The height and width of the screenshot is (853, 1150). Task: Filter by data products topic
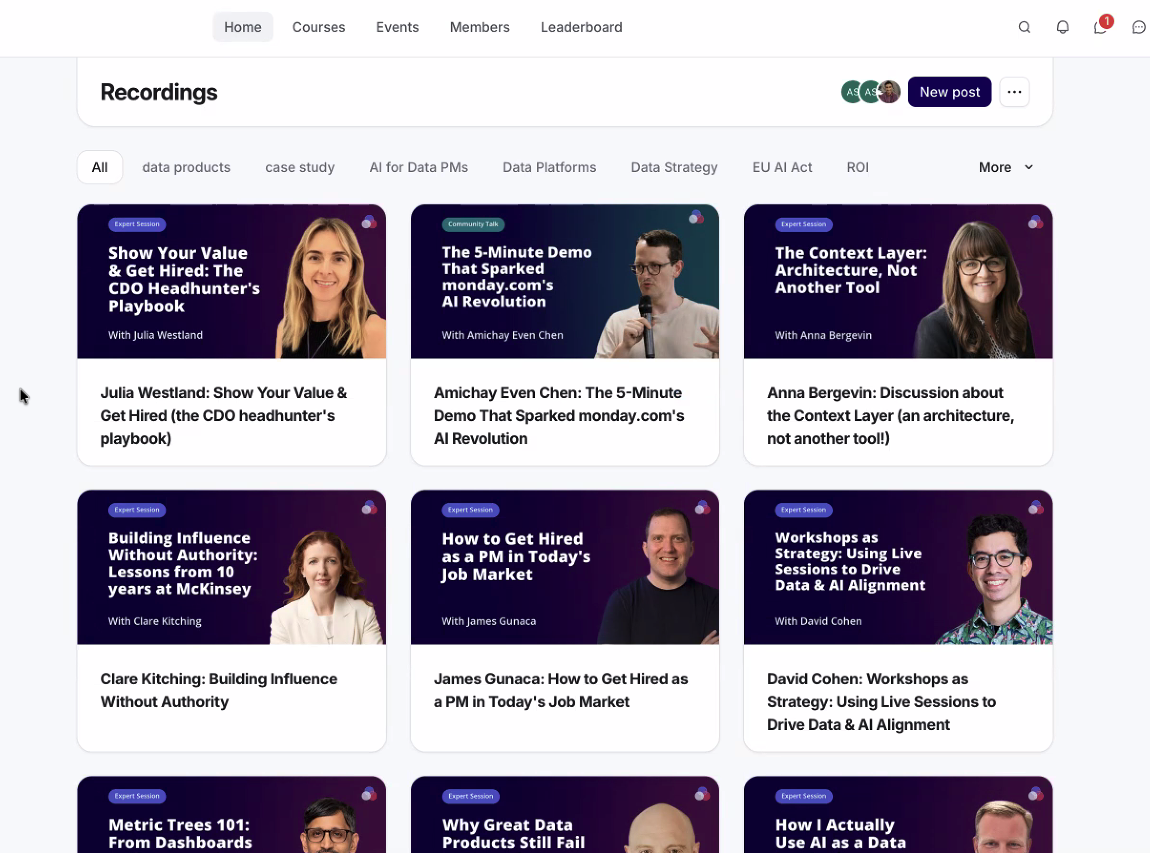coord(186,167)
